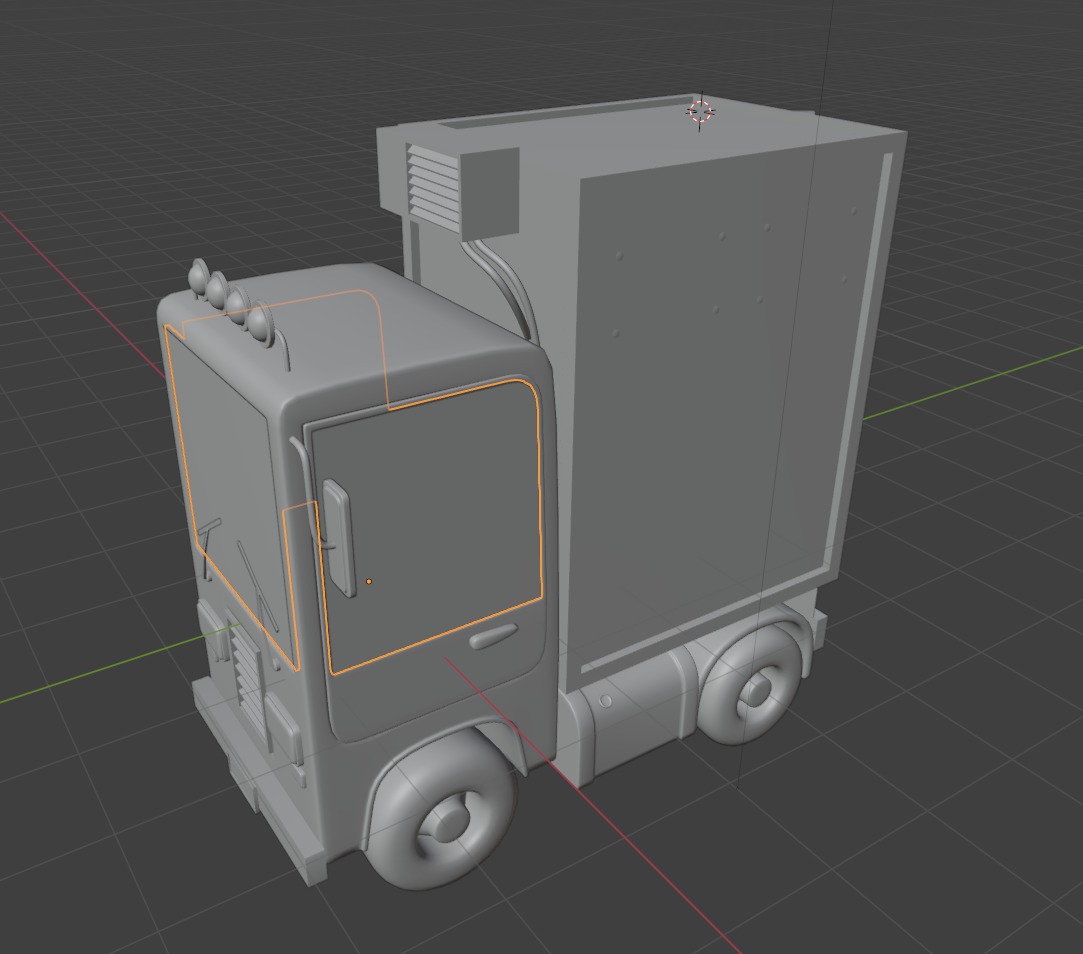Viewport: 1083px width, 954px height.
Task: Select the cab door handle
Action: click(493, 636)
